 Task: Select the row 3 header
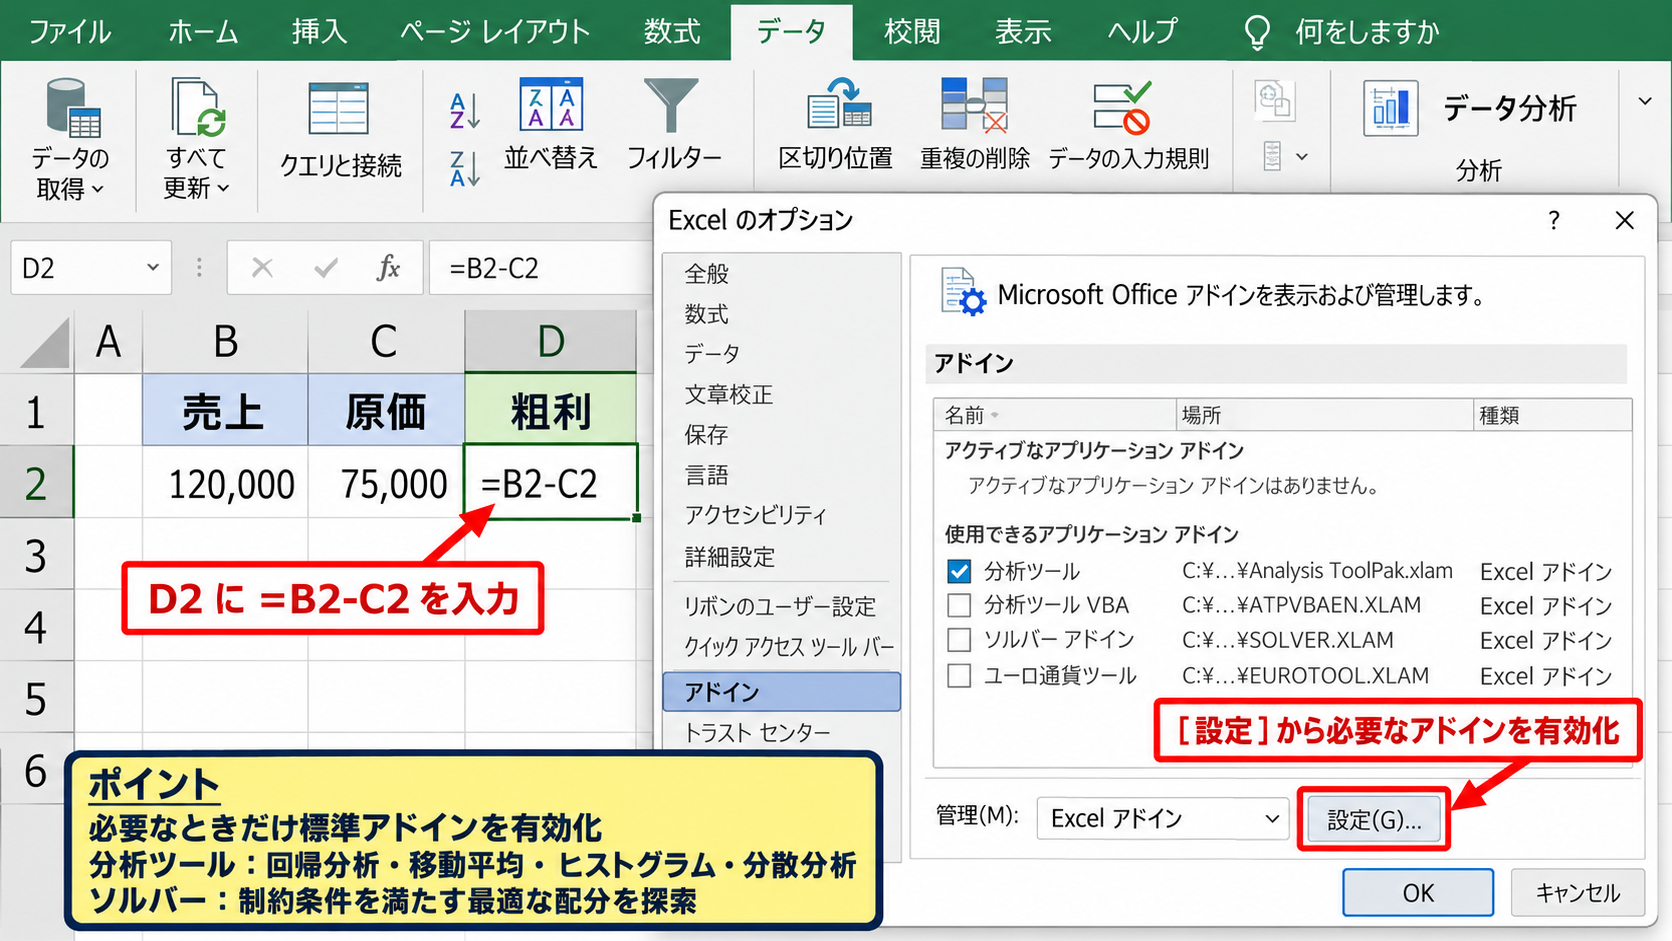36,556
